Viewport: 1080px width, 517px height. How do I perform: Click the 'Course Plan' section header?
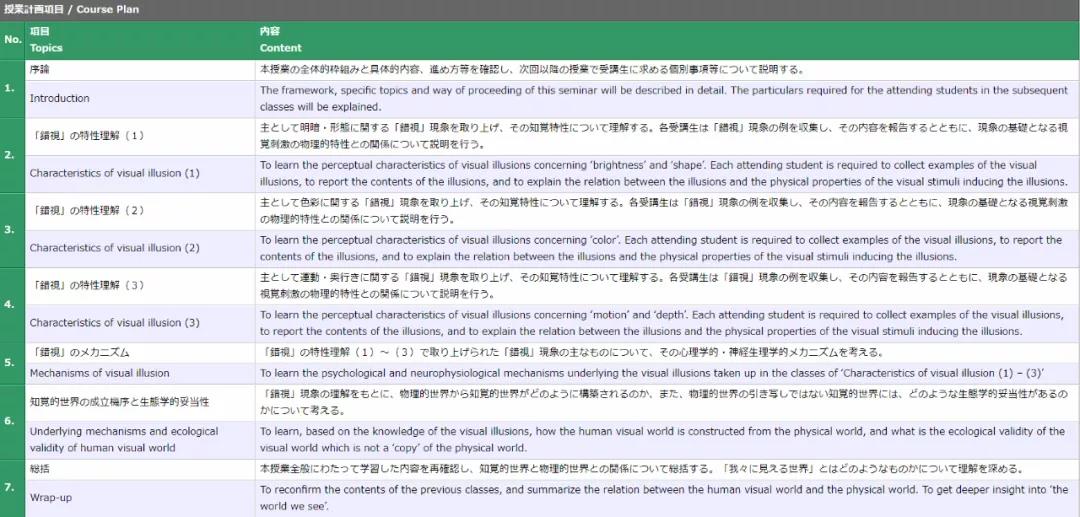tap(540, 10)
